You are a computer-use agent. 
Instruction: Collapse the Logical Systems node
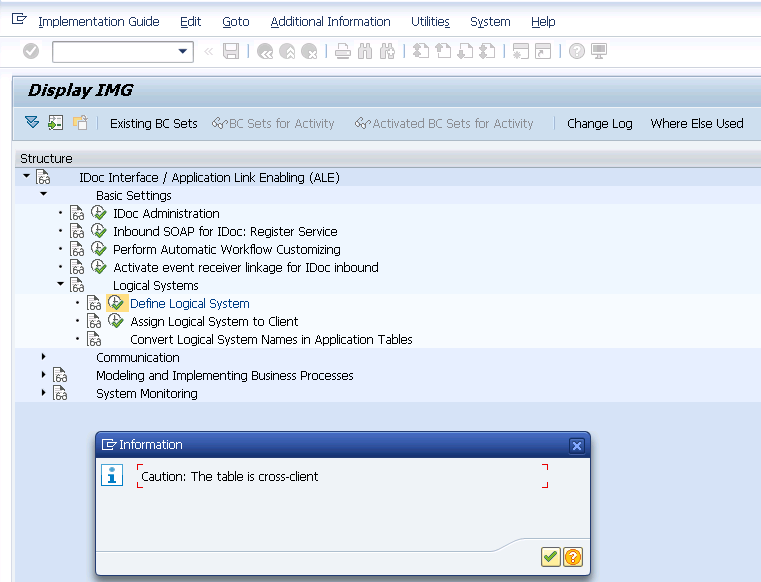pyautogui.click(x=60, y=283)
